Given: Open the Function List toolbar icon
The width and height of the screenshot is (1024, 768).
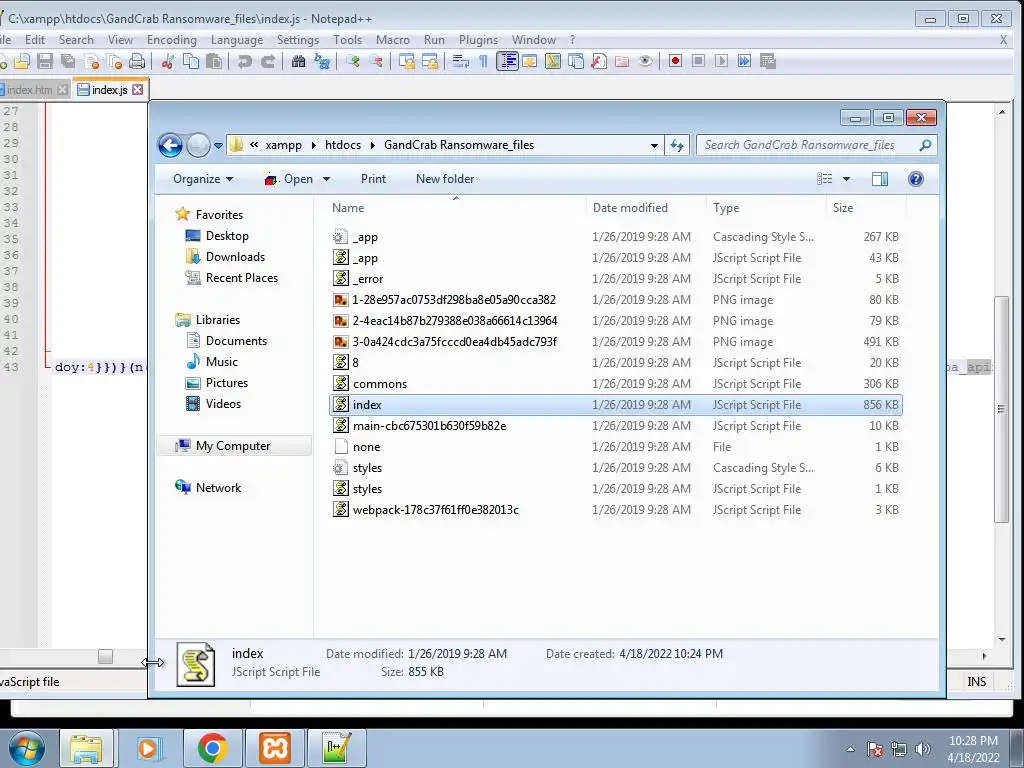Looking at the screenshot, I should click(x=599, y=61).
